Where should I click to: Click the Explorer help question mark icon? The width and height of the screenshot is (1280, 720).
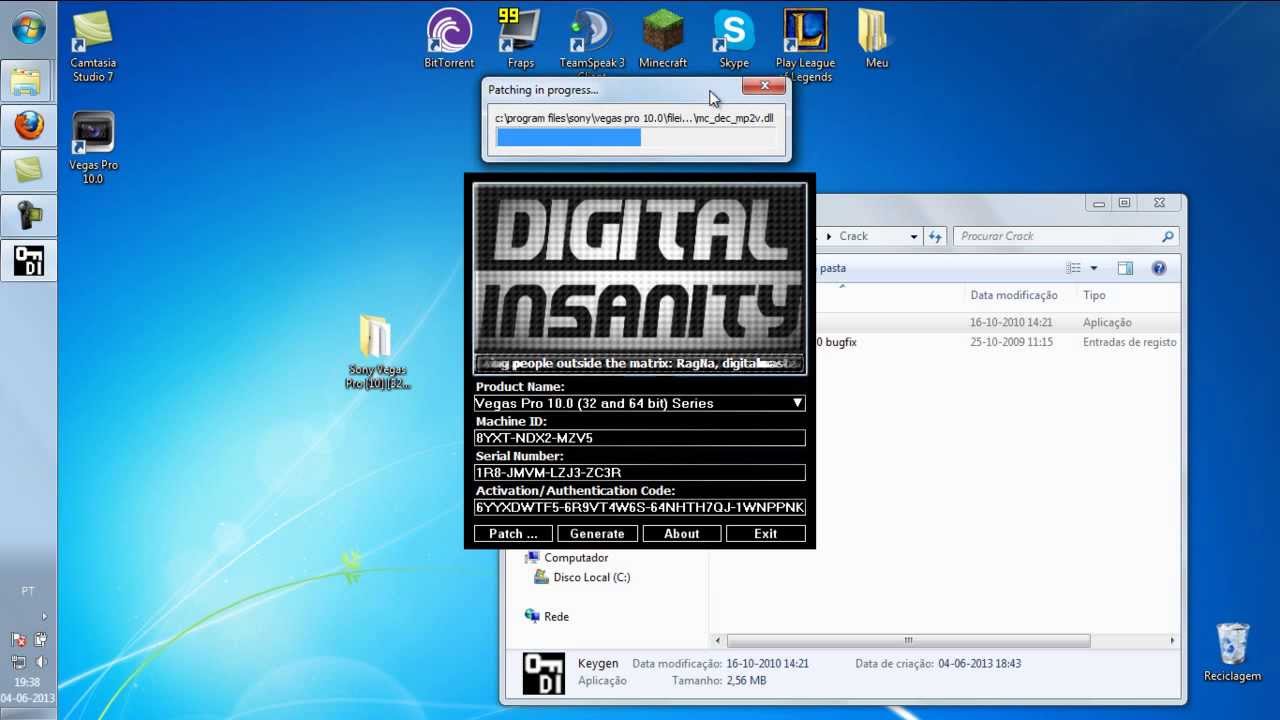tap(1158, 268)
